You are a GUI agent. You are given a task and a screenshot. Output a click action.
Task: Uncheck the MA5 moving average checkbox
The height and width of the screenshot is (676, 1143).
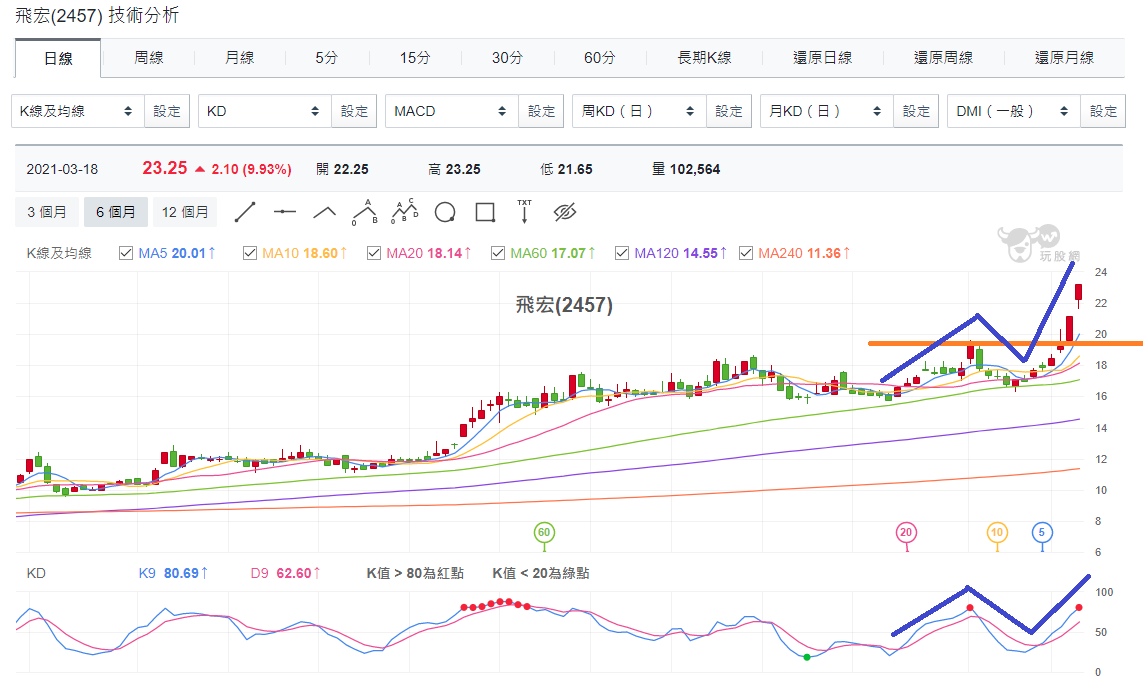click(126, 253)
